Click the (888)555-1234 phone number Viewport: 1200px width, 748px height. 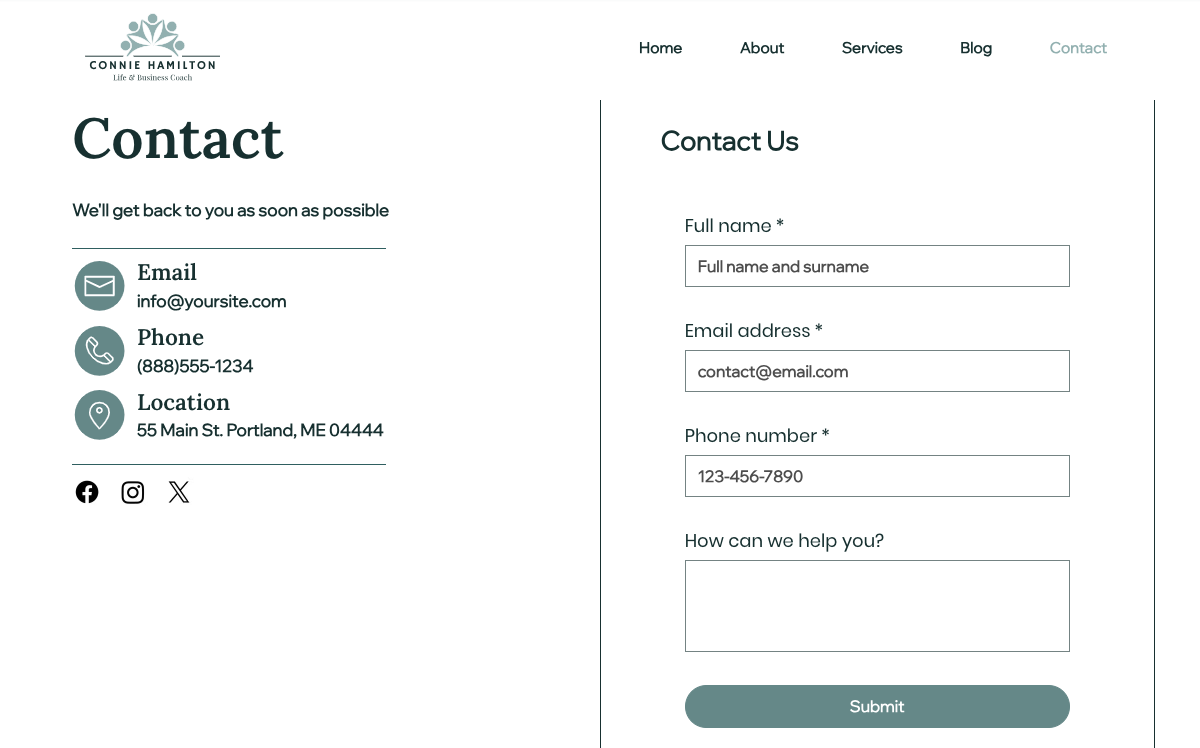pyautogui.click(x=195, y=367)
